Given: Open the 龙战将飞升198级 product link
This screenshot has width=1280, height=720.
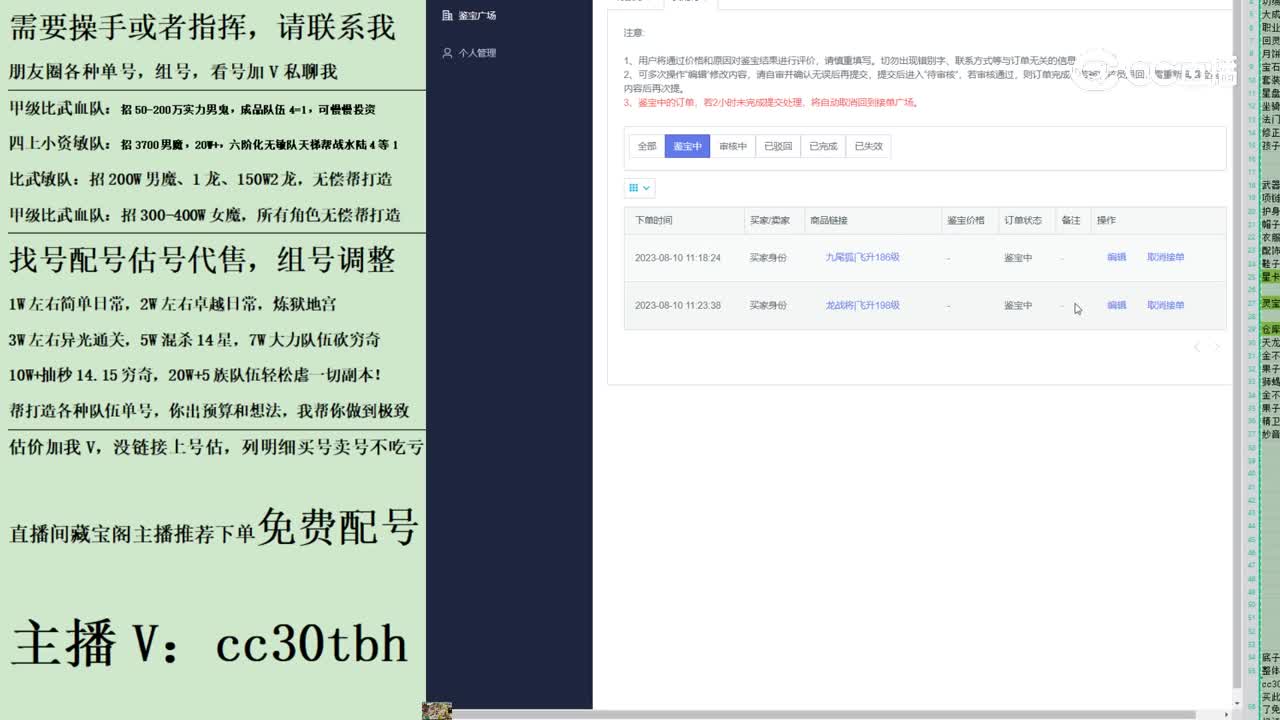Looking at the screenshot, I should [862, 306].
